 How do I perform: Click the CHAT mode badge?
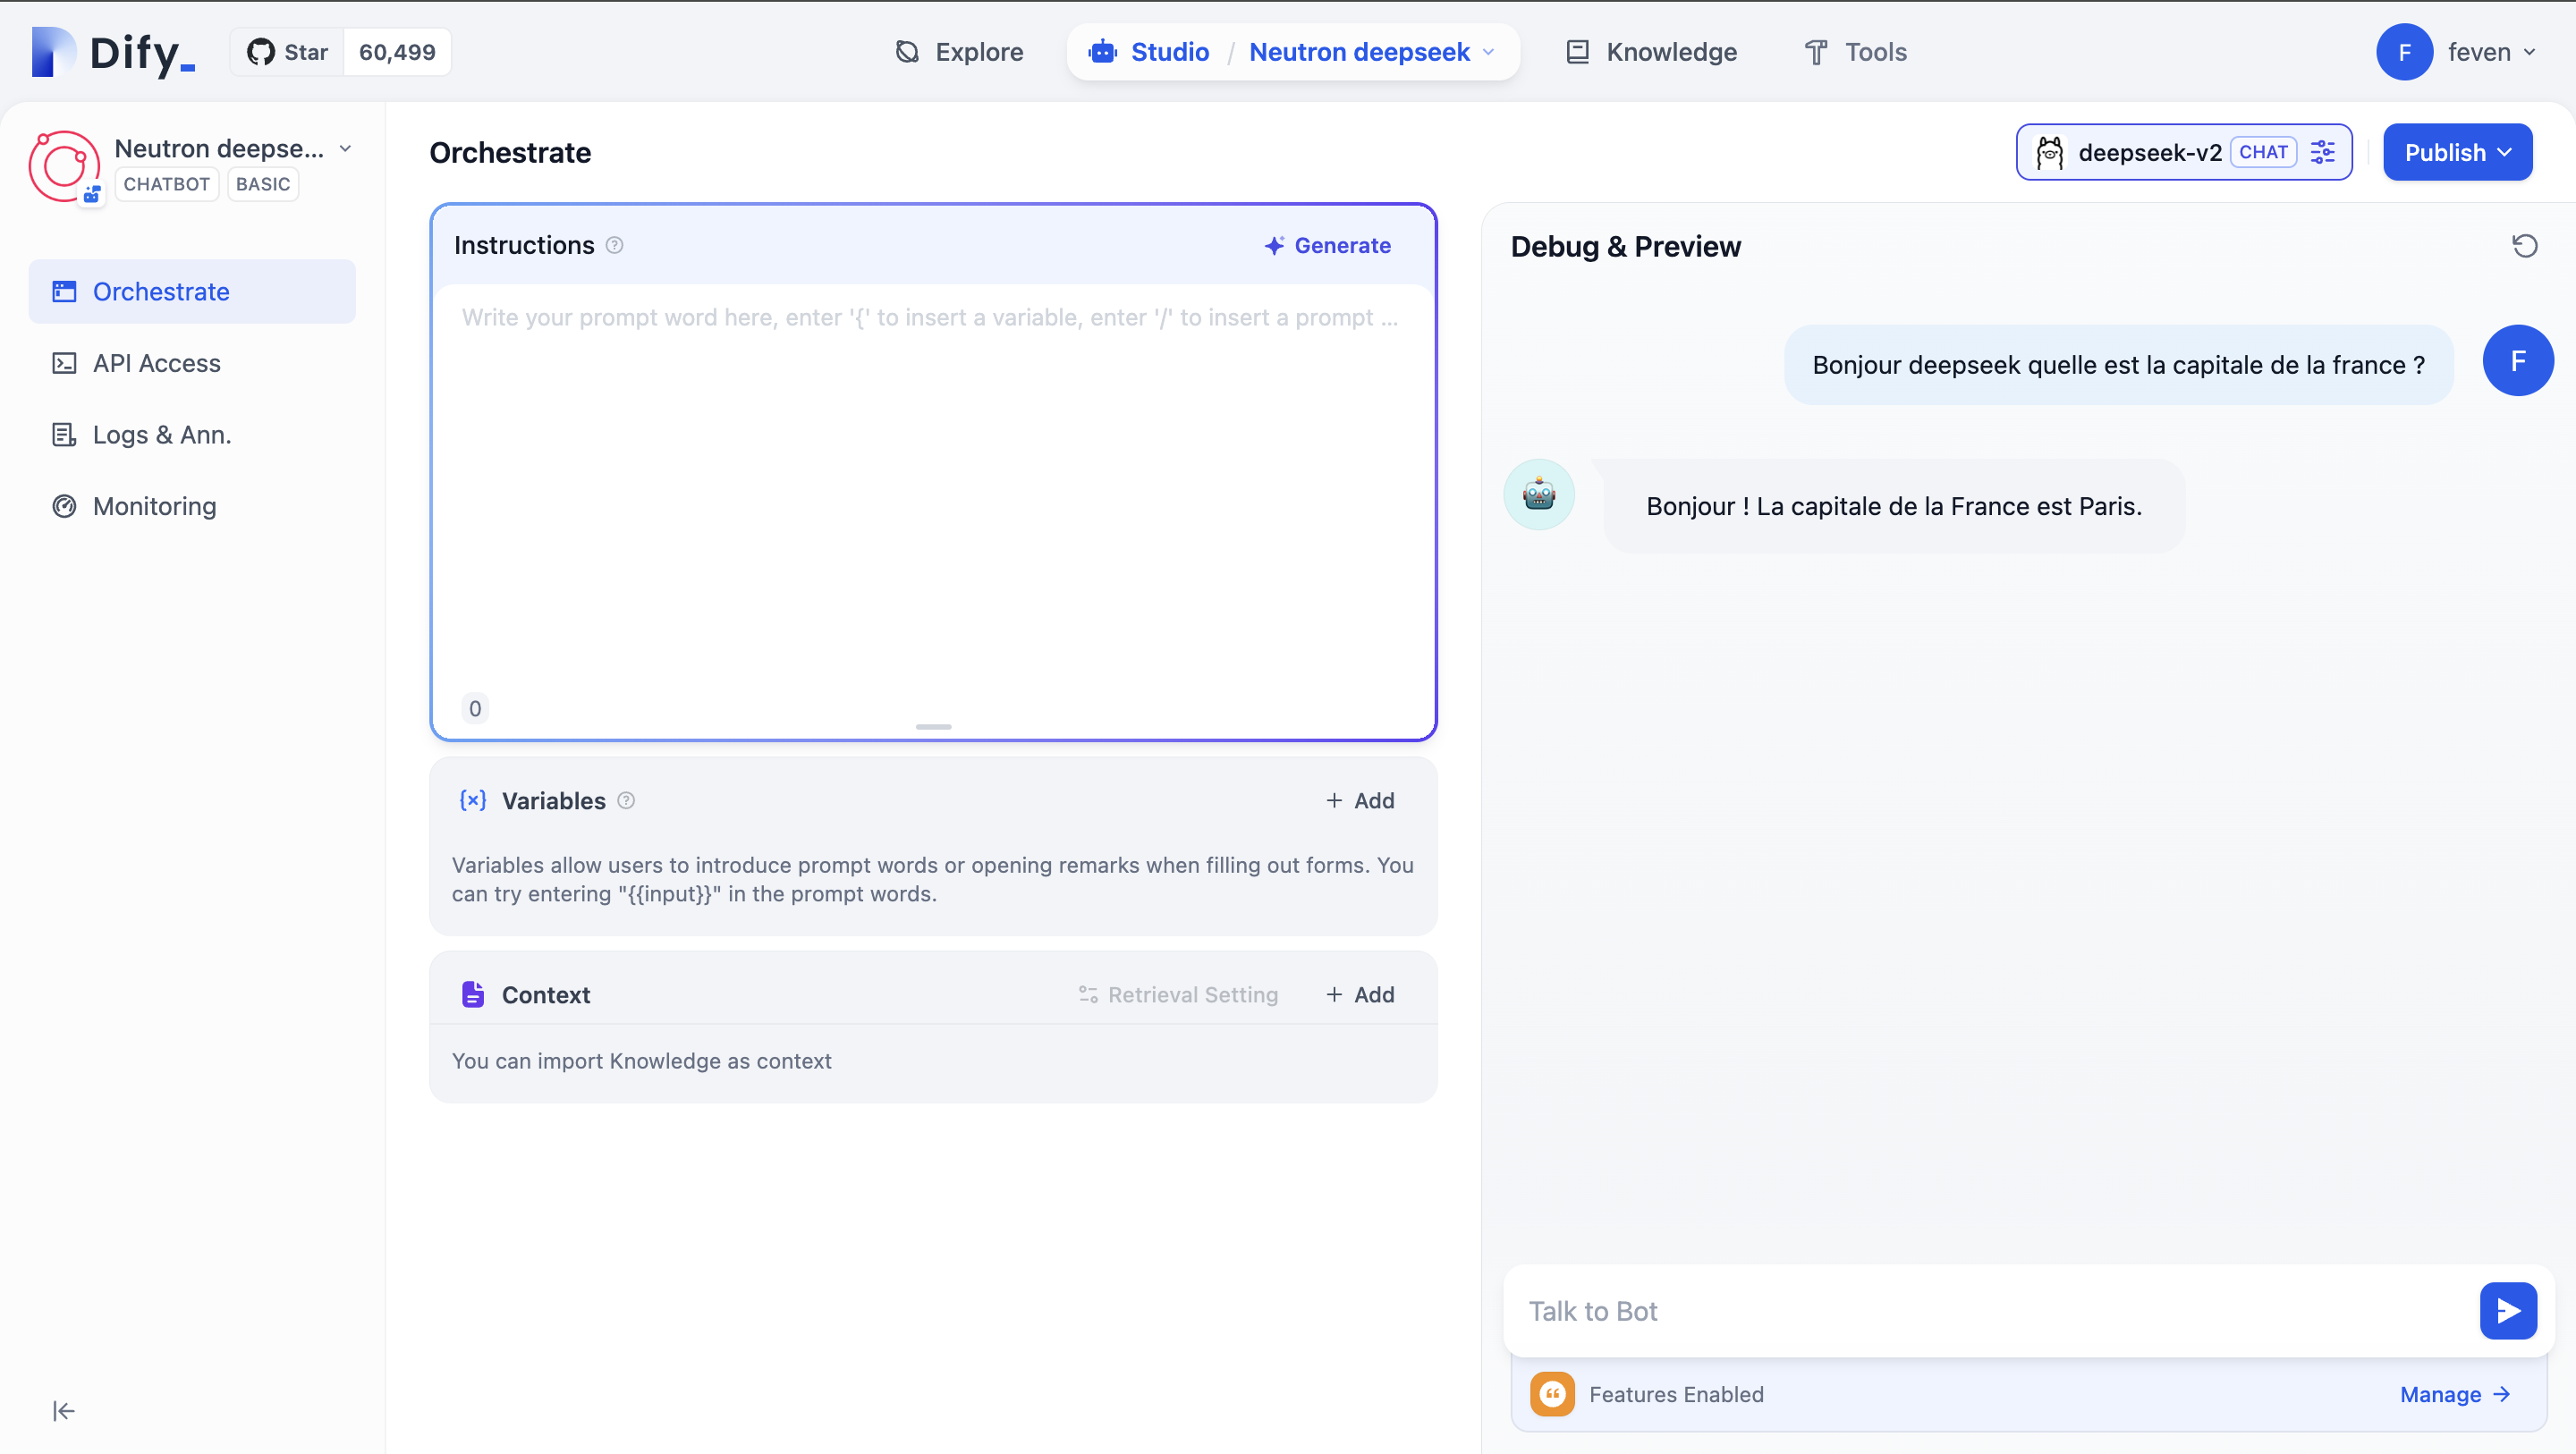tap(2263, 152)
